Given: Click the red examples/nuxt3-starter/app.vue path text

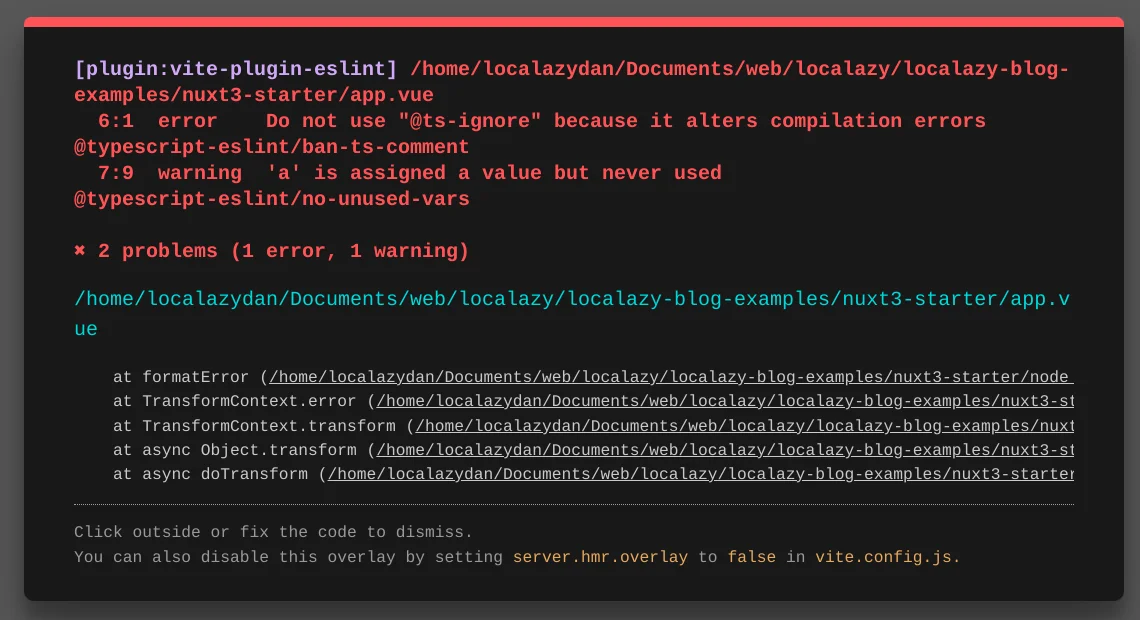Looking at the screenshot, I should point(254,95).
